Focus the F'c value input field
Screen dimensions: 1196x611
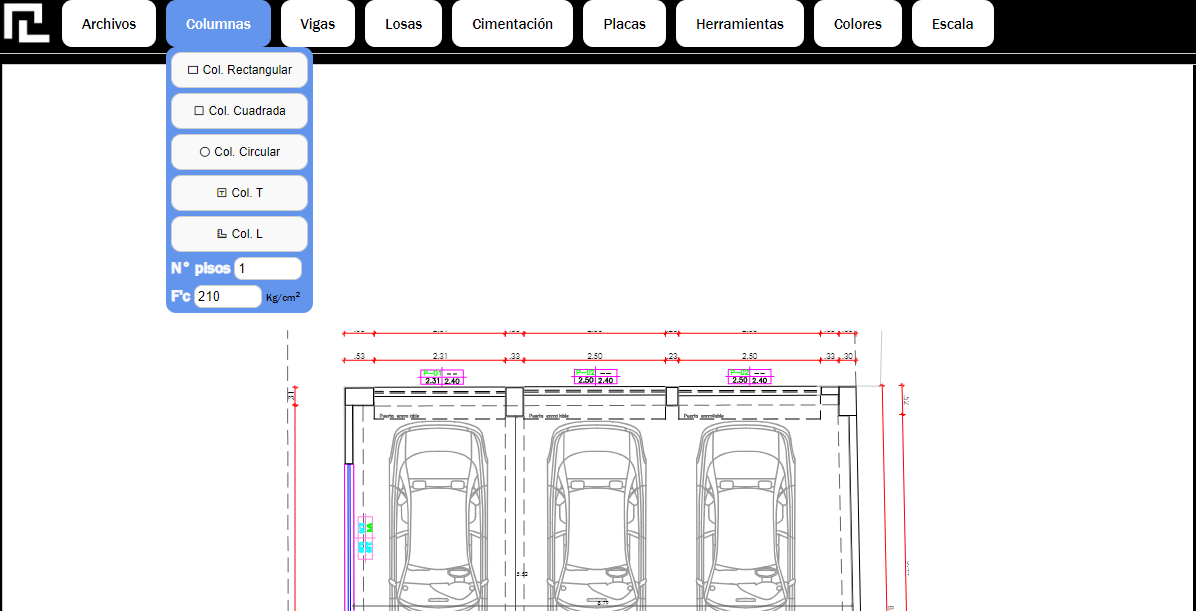[x=228, y=297]
